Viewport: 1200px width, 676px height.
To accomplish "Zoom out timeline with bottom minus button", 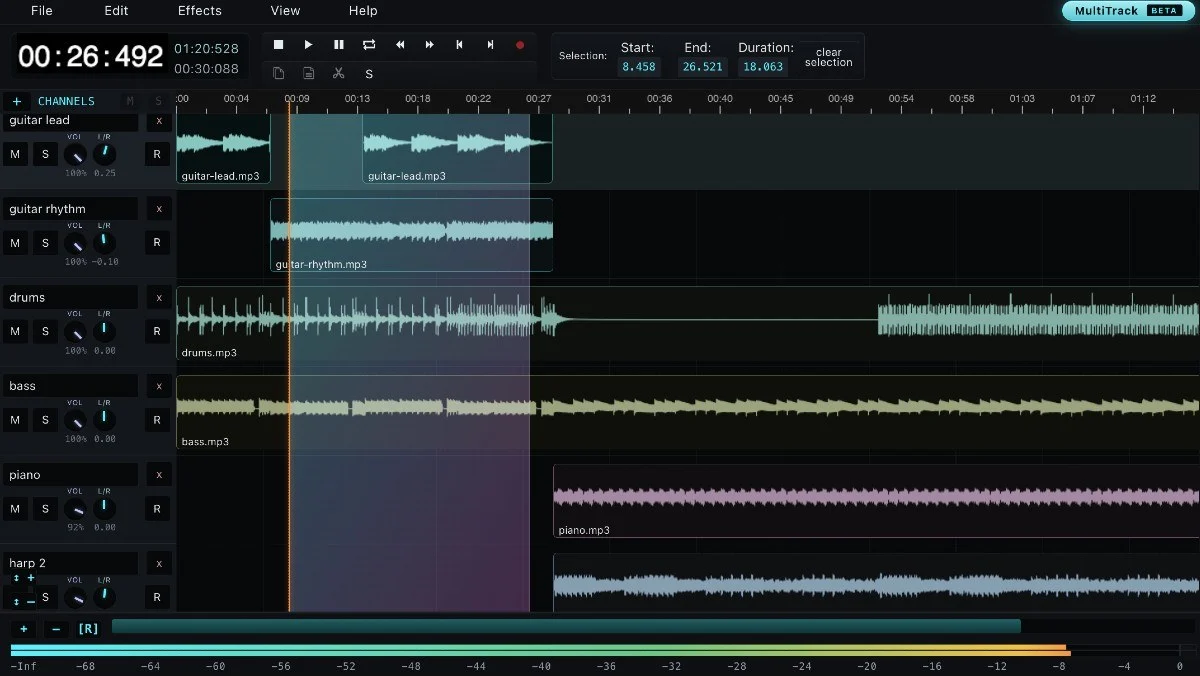I will 56,629.
